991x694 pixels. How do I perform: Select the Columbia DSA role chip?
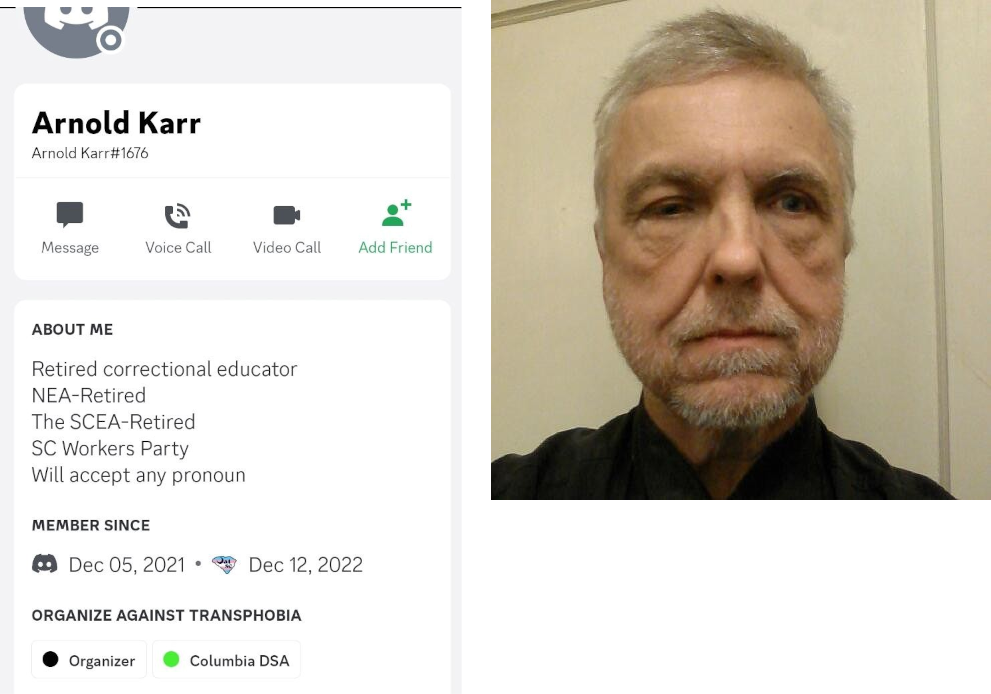tap(226, 660)
